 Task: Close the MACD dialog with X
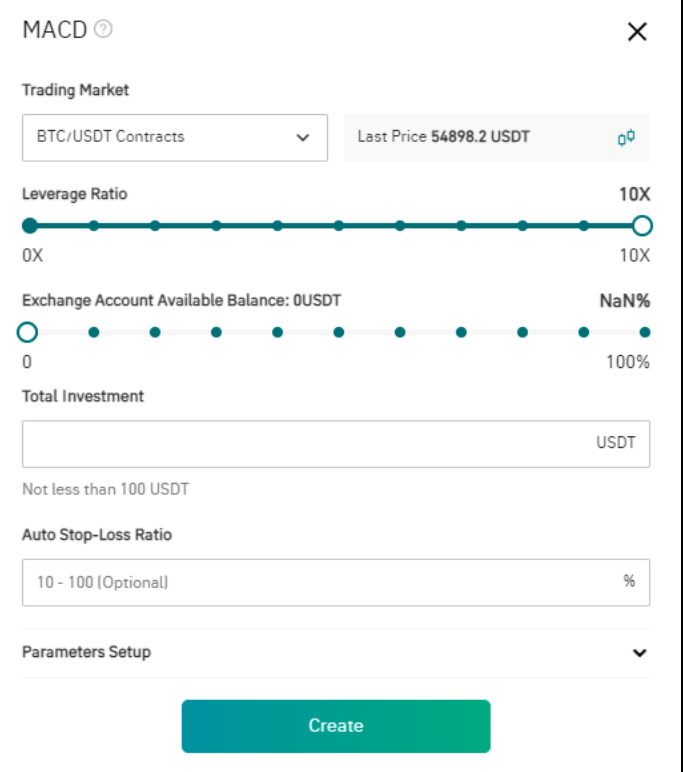pos(637,32)
